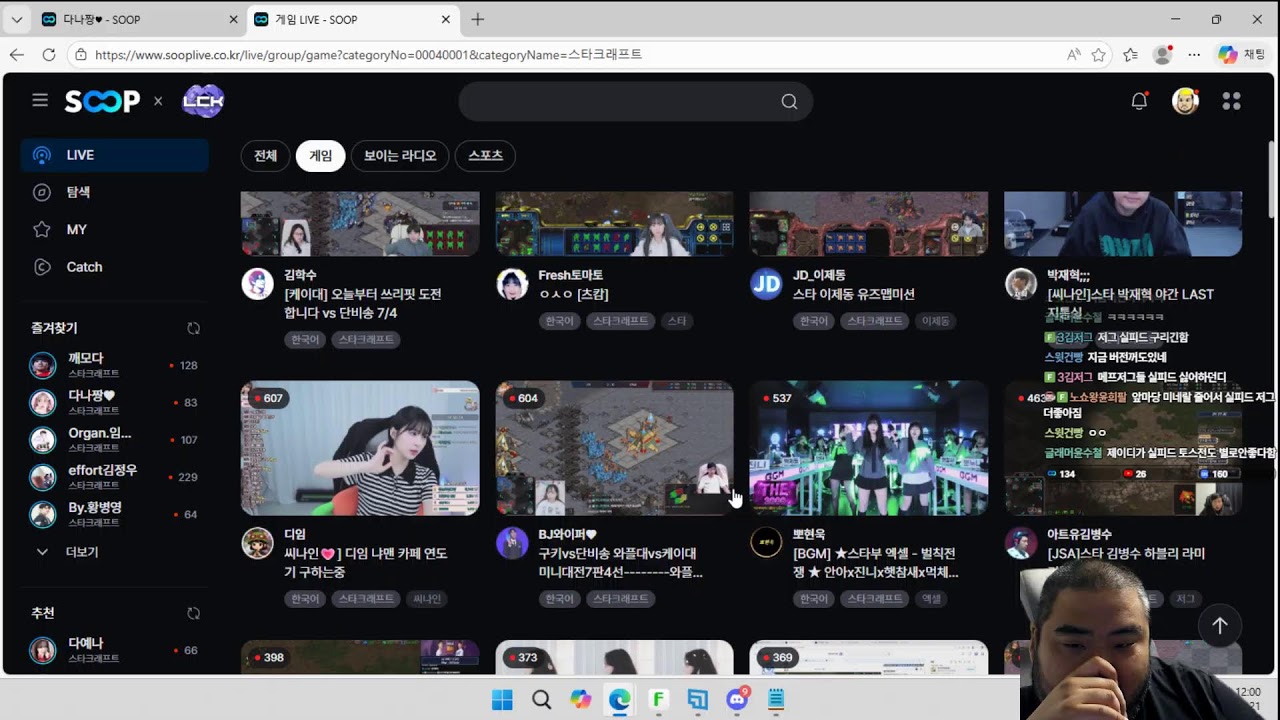Click the SOOP logo
The height and width of the screenshot is (720, 1280).
coord(102,101)
